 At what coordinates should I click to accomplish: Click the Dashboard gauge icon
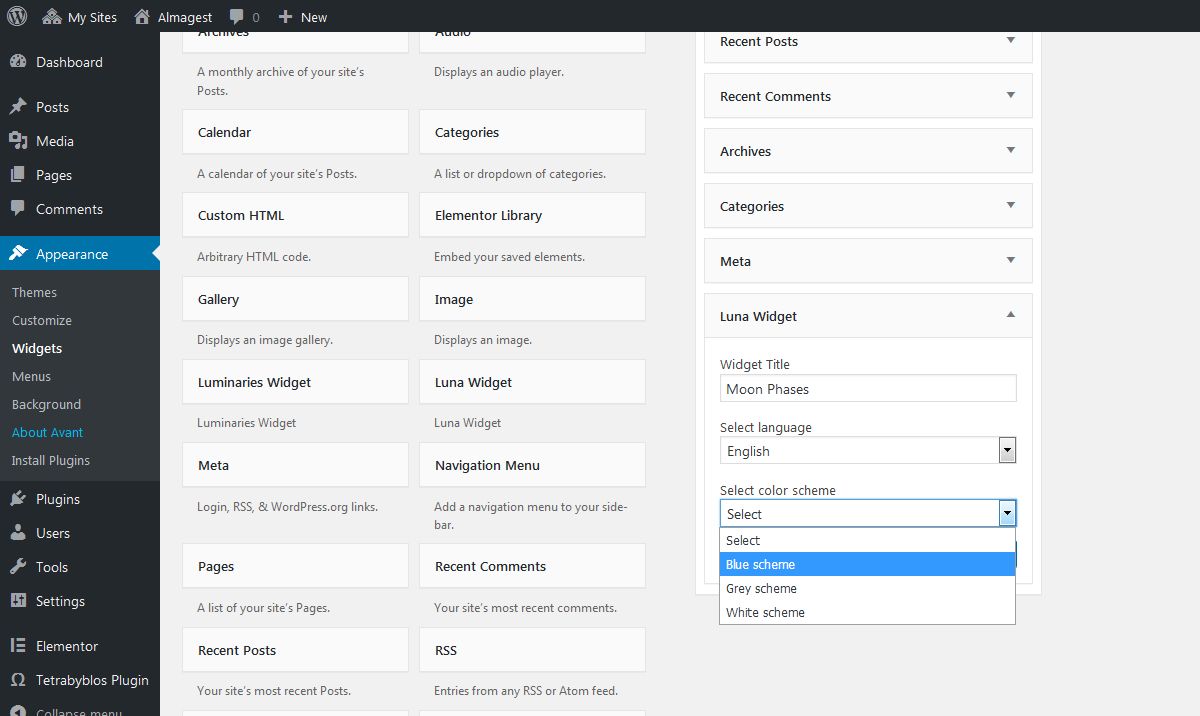click(x=18, y=62)
